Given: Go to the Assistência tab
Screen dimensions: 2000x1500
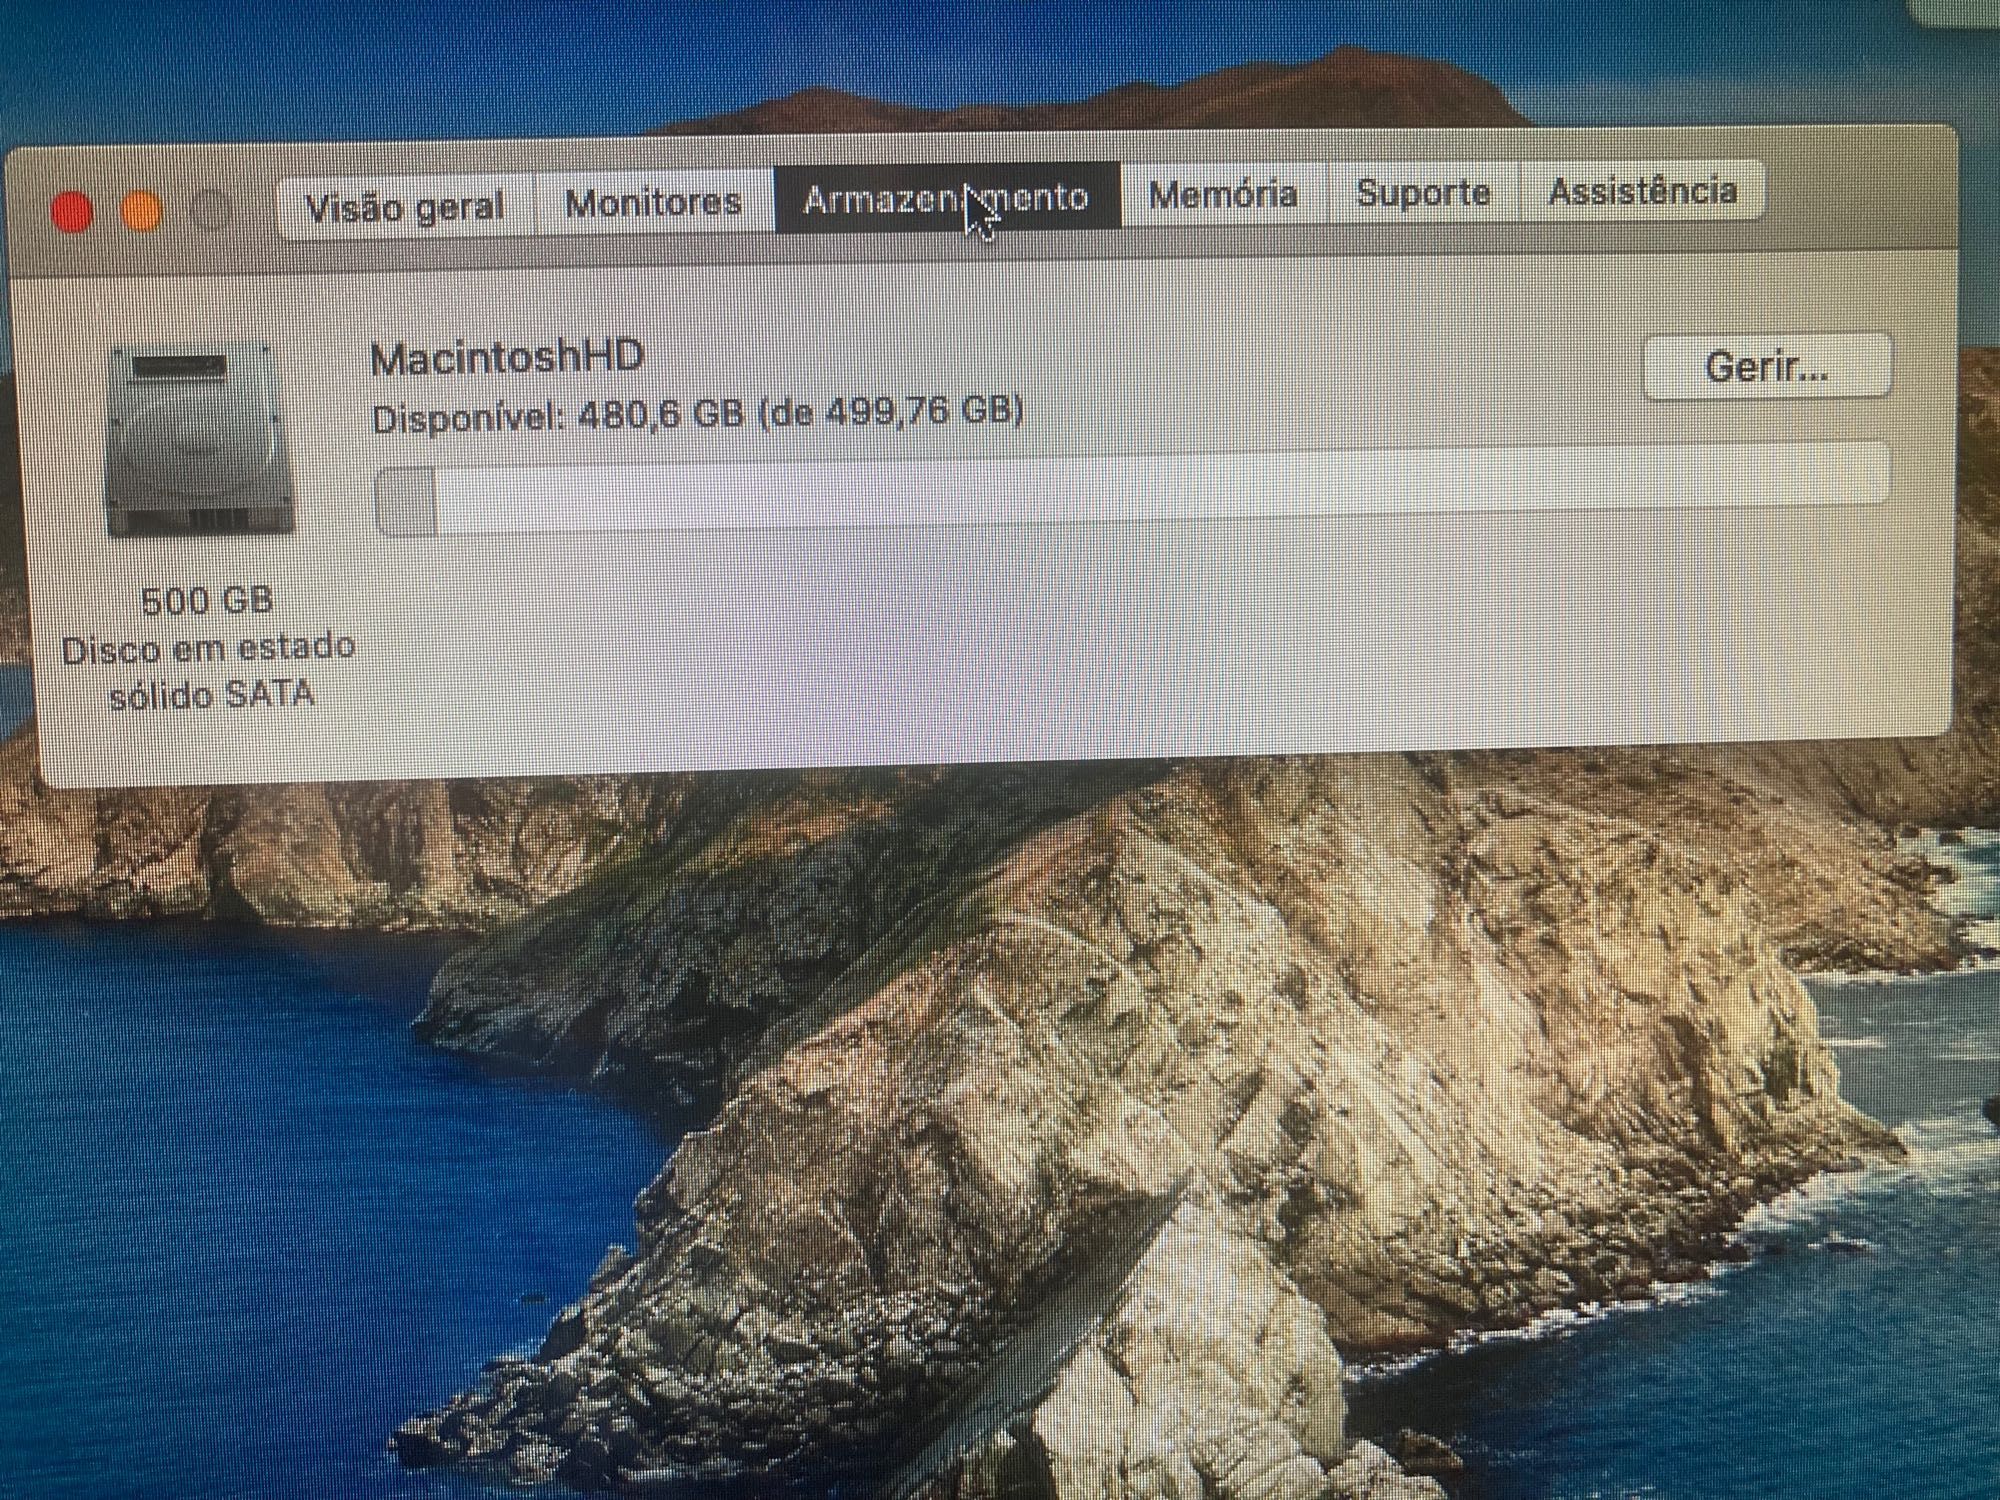Looking at the screenshot, I should tap(1642, 190).
